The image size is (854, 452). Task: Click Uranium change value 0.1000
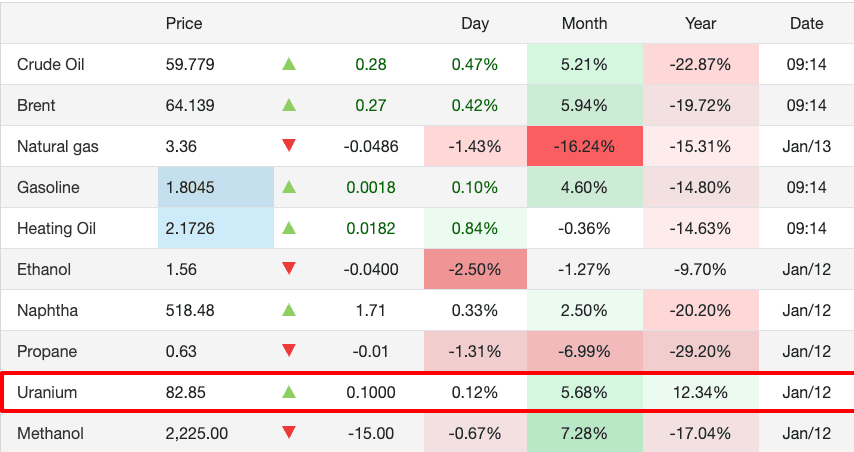click(x=371, y=392)
